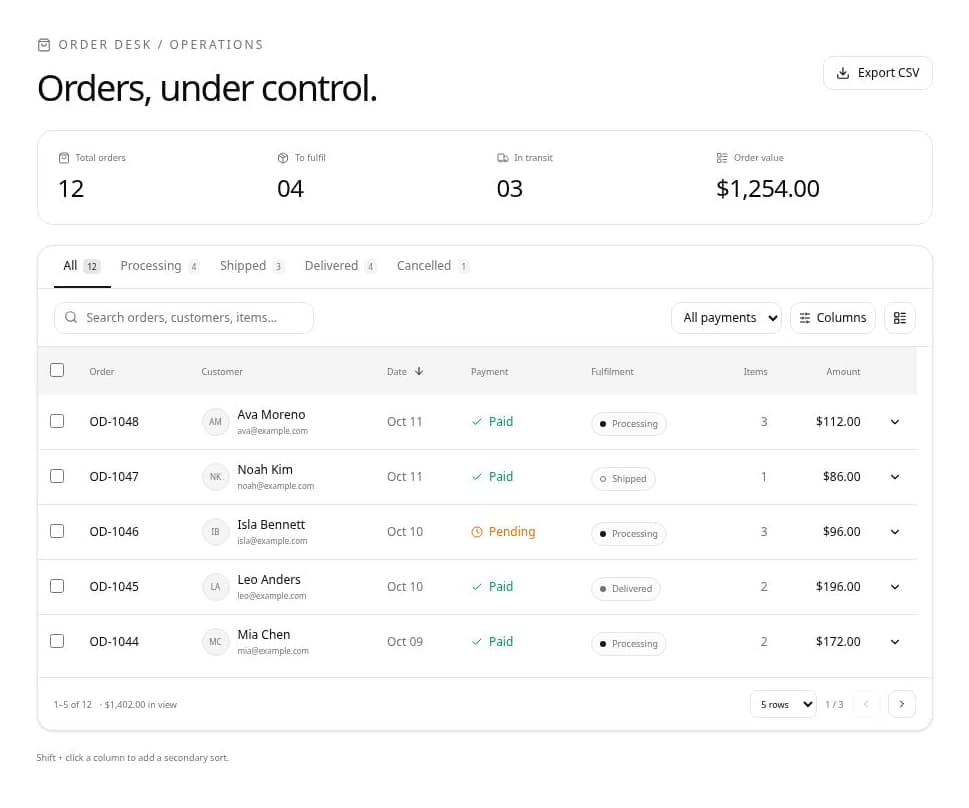The image size is (969, 808).
Task: Click the Processing status pill on OD-1048
Action: [628, 424]
